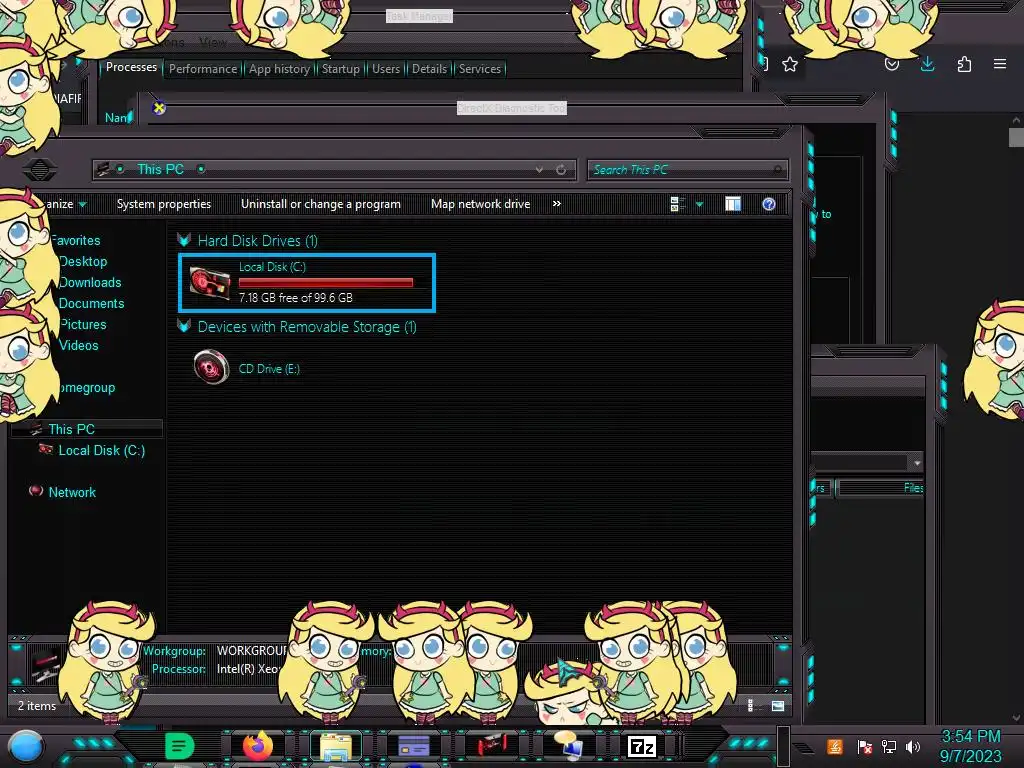The image size is (1024, 768).
Task: Switch to Task Manager Performance tab
Action: point(203,69)
